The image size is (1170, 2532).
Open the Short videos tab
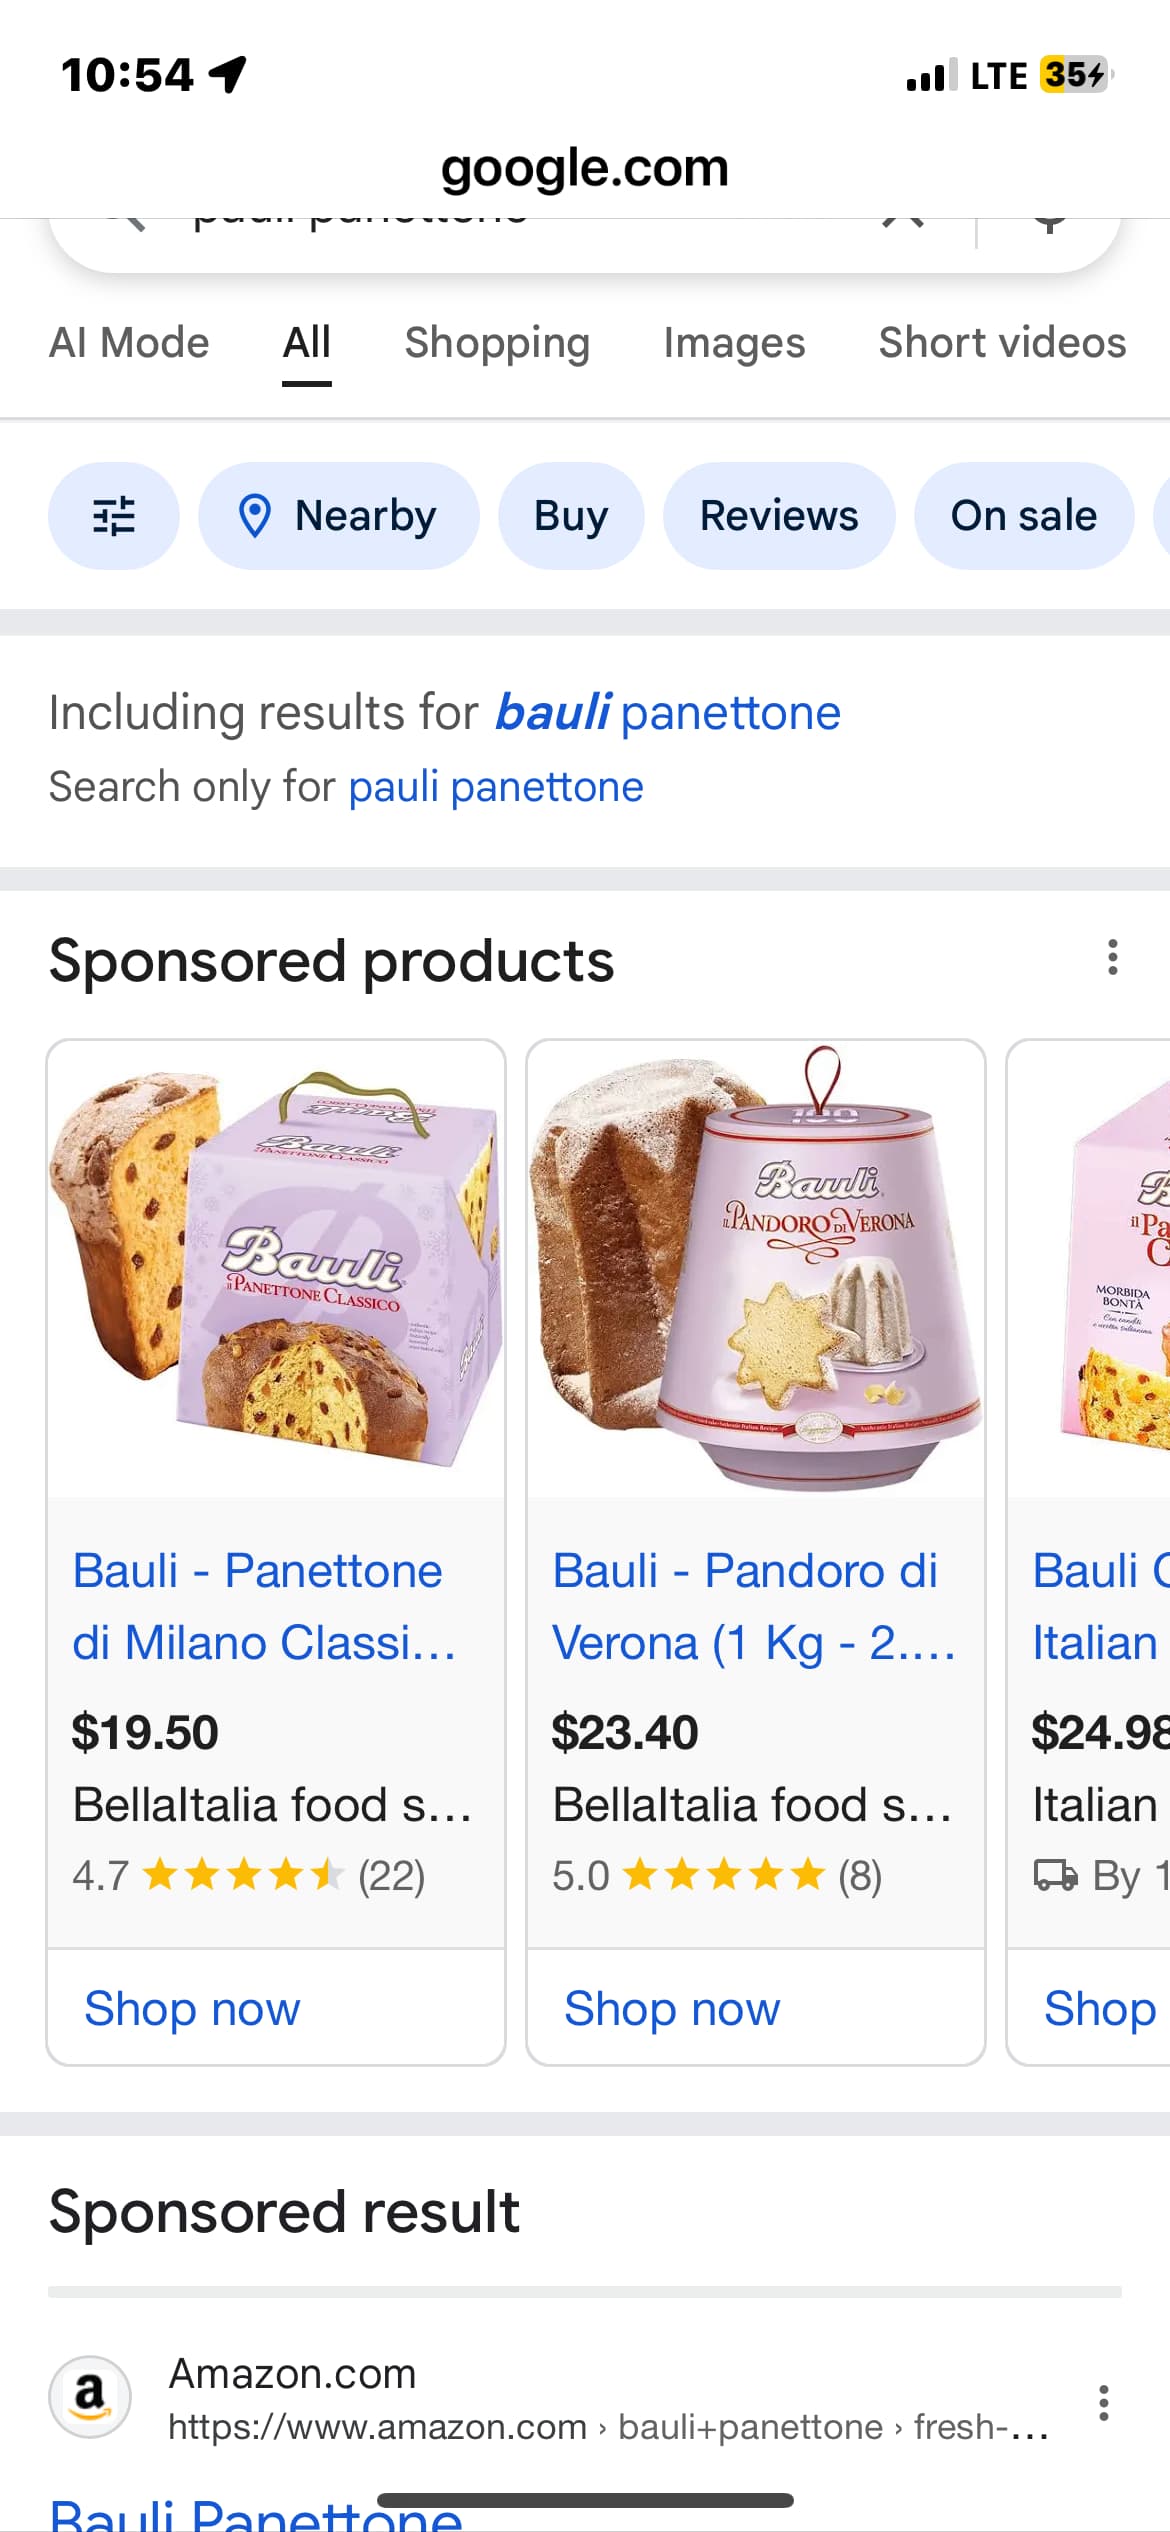coord(1002,343)
